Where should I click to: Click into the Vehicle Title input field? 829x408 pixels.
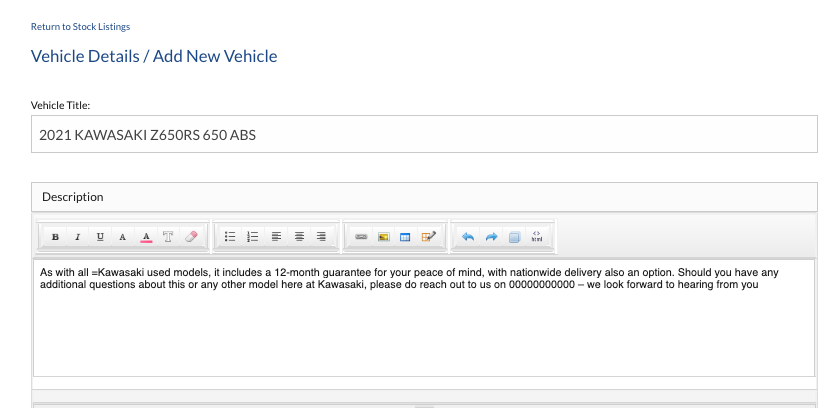click(x=424, y=134)
